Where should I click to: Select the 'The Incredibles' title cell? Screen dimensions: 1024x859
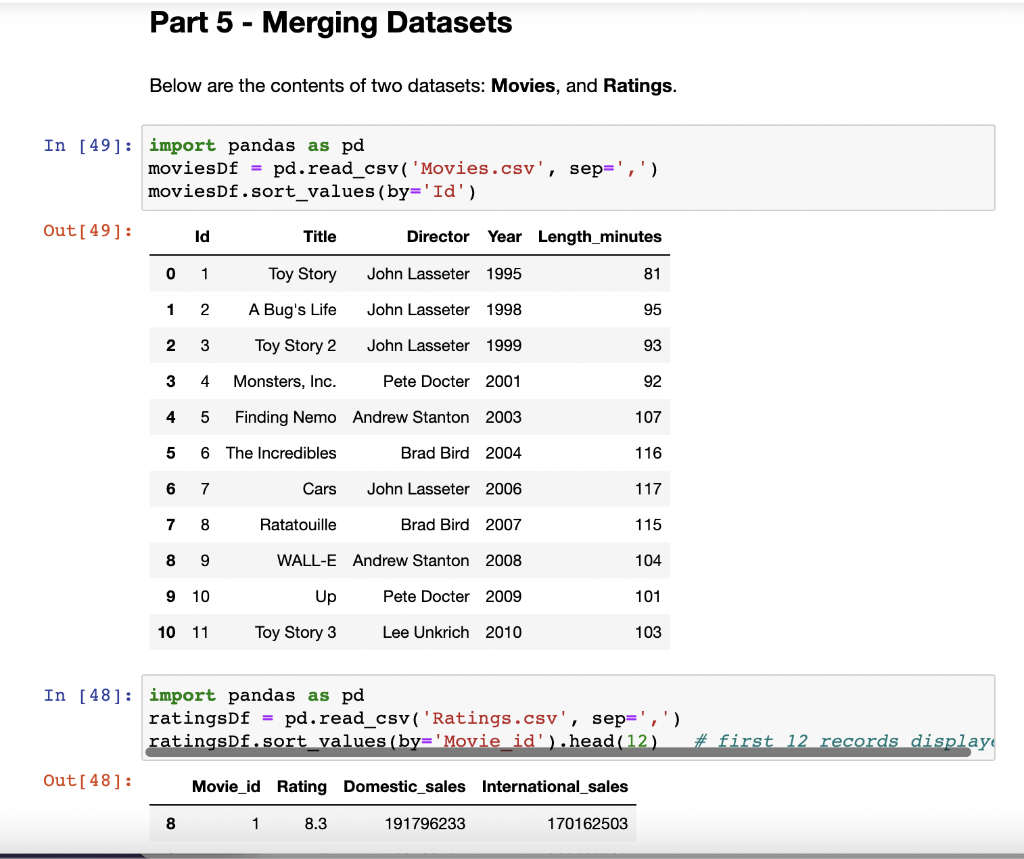[281, 453]
